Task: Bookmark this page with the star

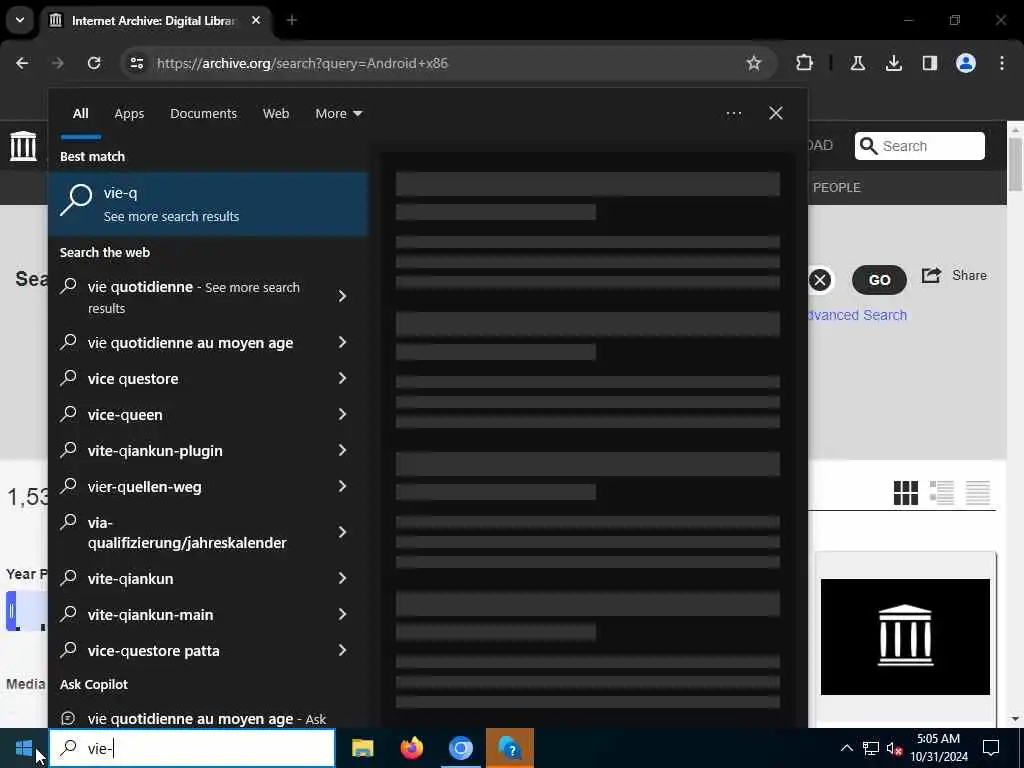Action: click(x=754, y=63)
